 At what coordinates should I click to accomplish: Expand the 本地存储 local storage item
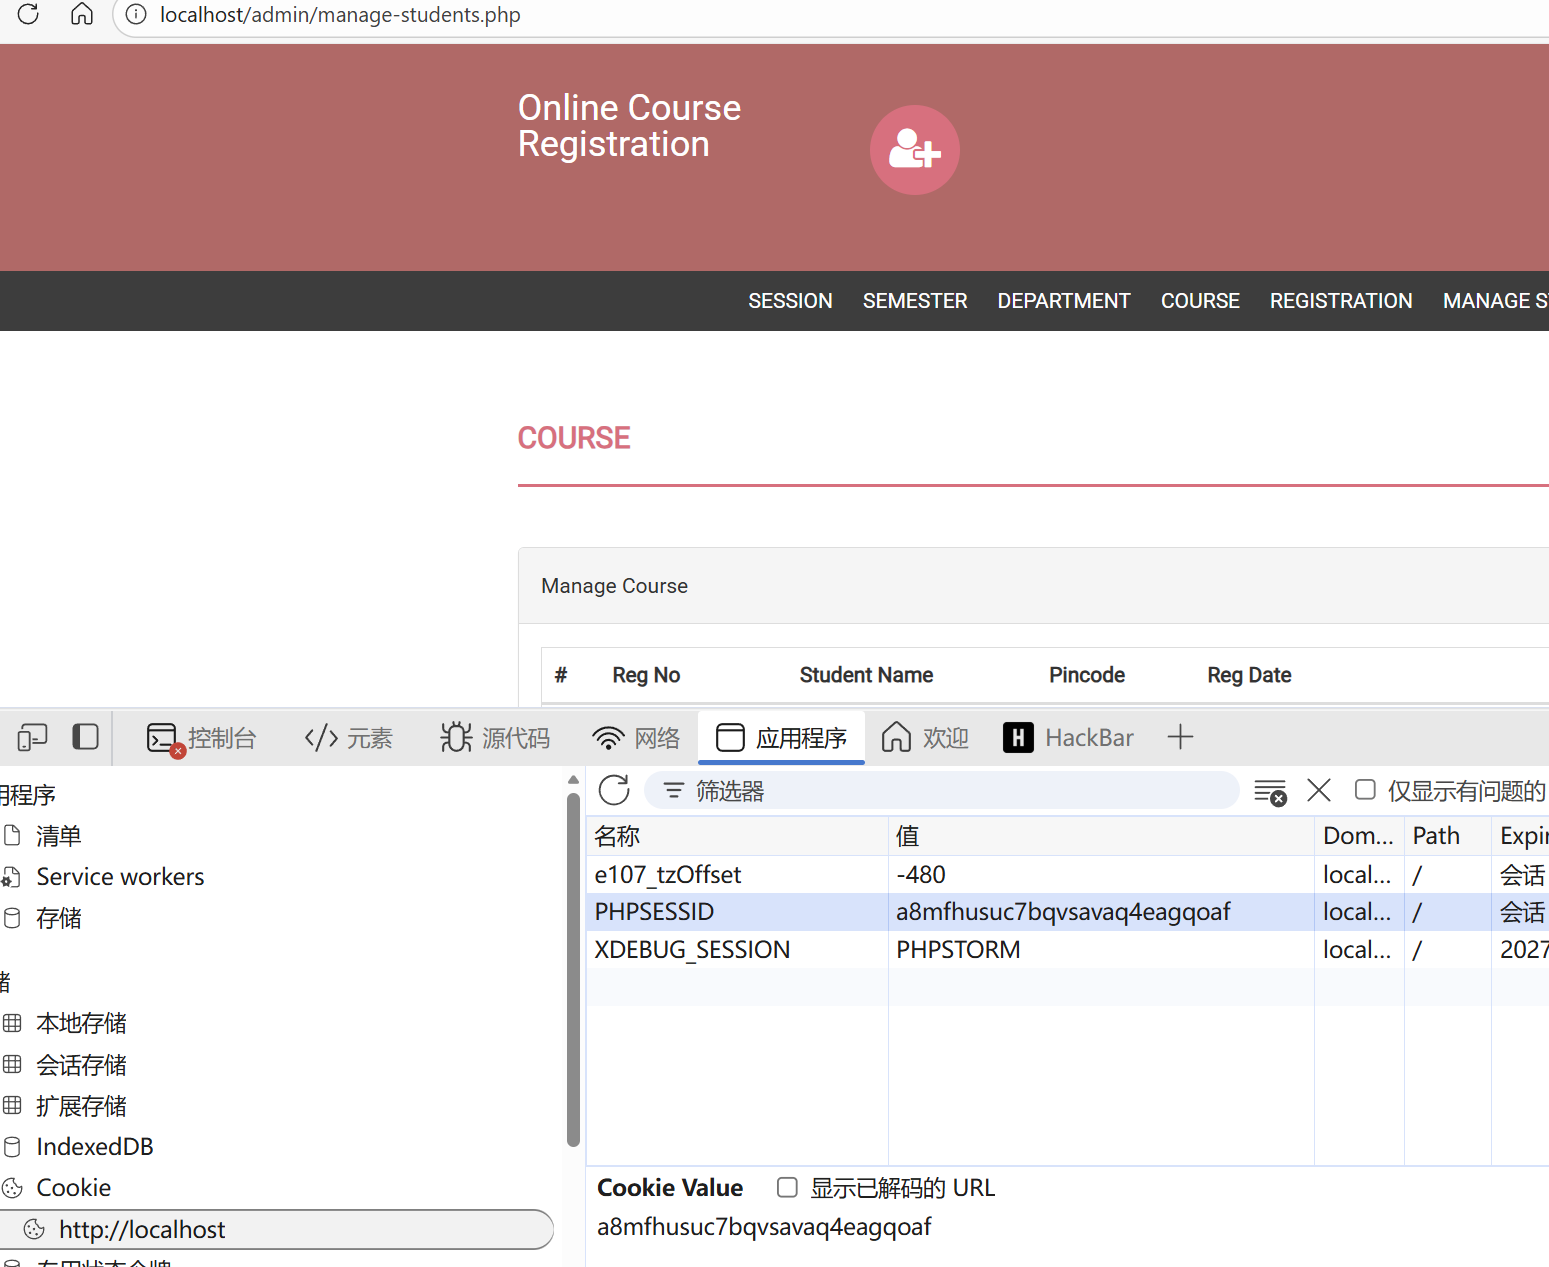pos(81,1023)
